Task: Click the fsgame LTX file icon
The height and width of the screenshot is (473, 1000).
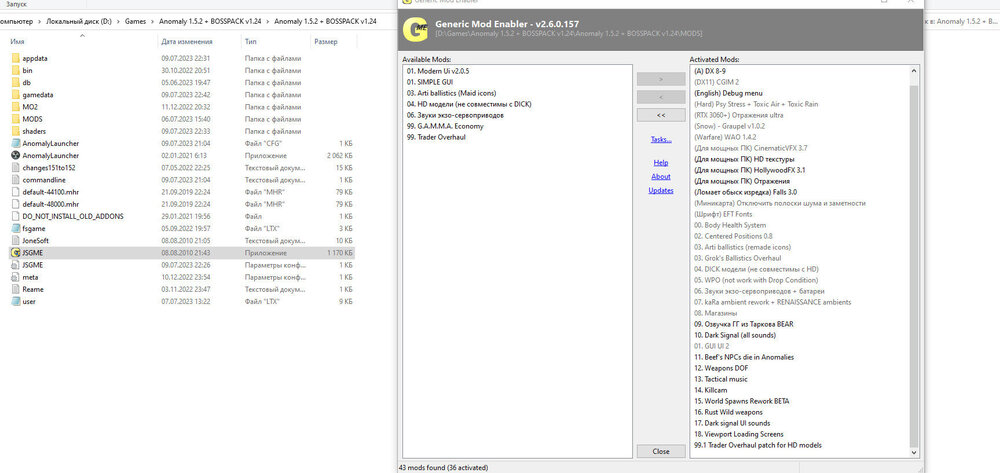Action: [16, 228]
